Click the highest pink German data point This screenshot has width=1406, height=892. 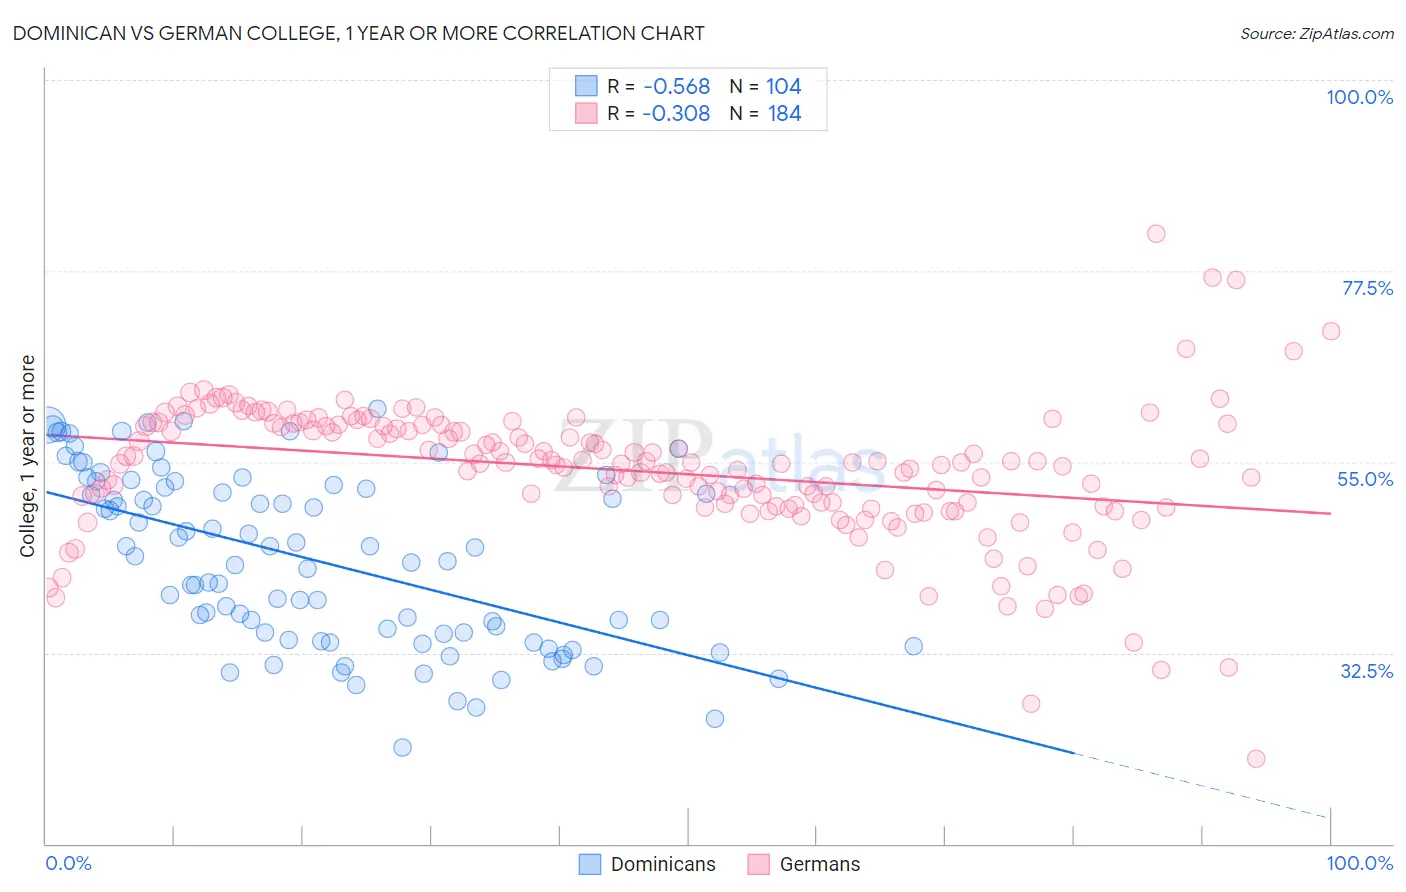(x=1156, y=233)
